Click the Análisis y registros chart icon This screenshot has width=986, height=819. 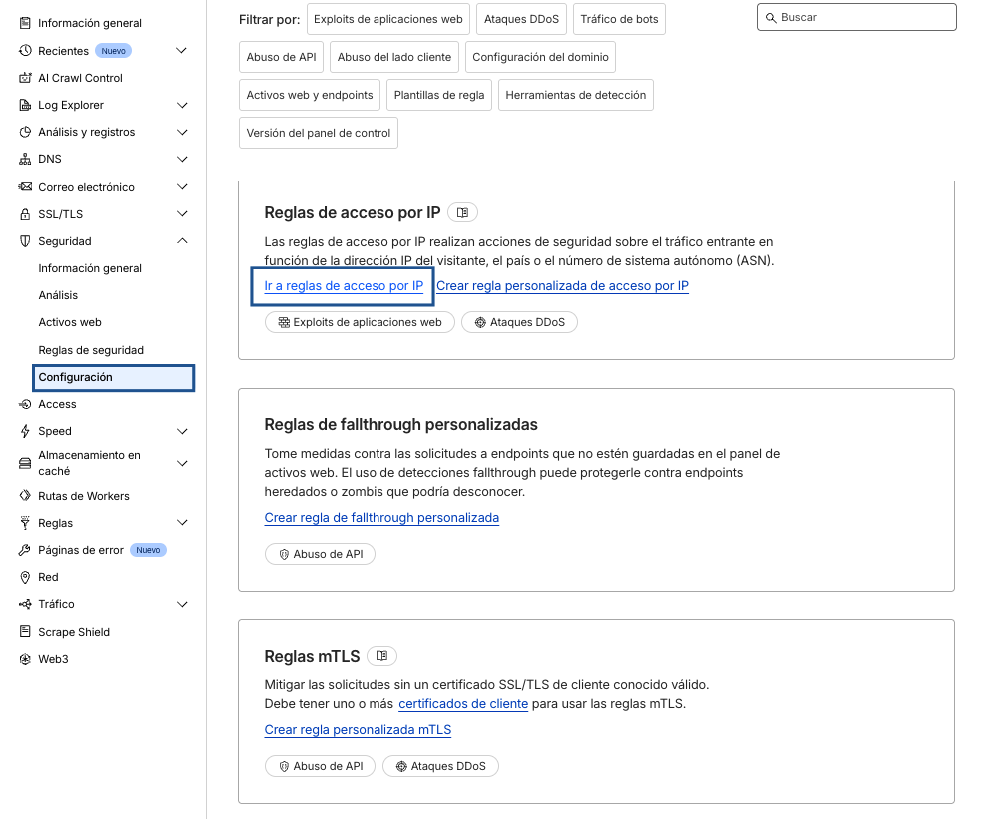(25, 132)
